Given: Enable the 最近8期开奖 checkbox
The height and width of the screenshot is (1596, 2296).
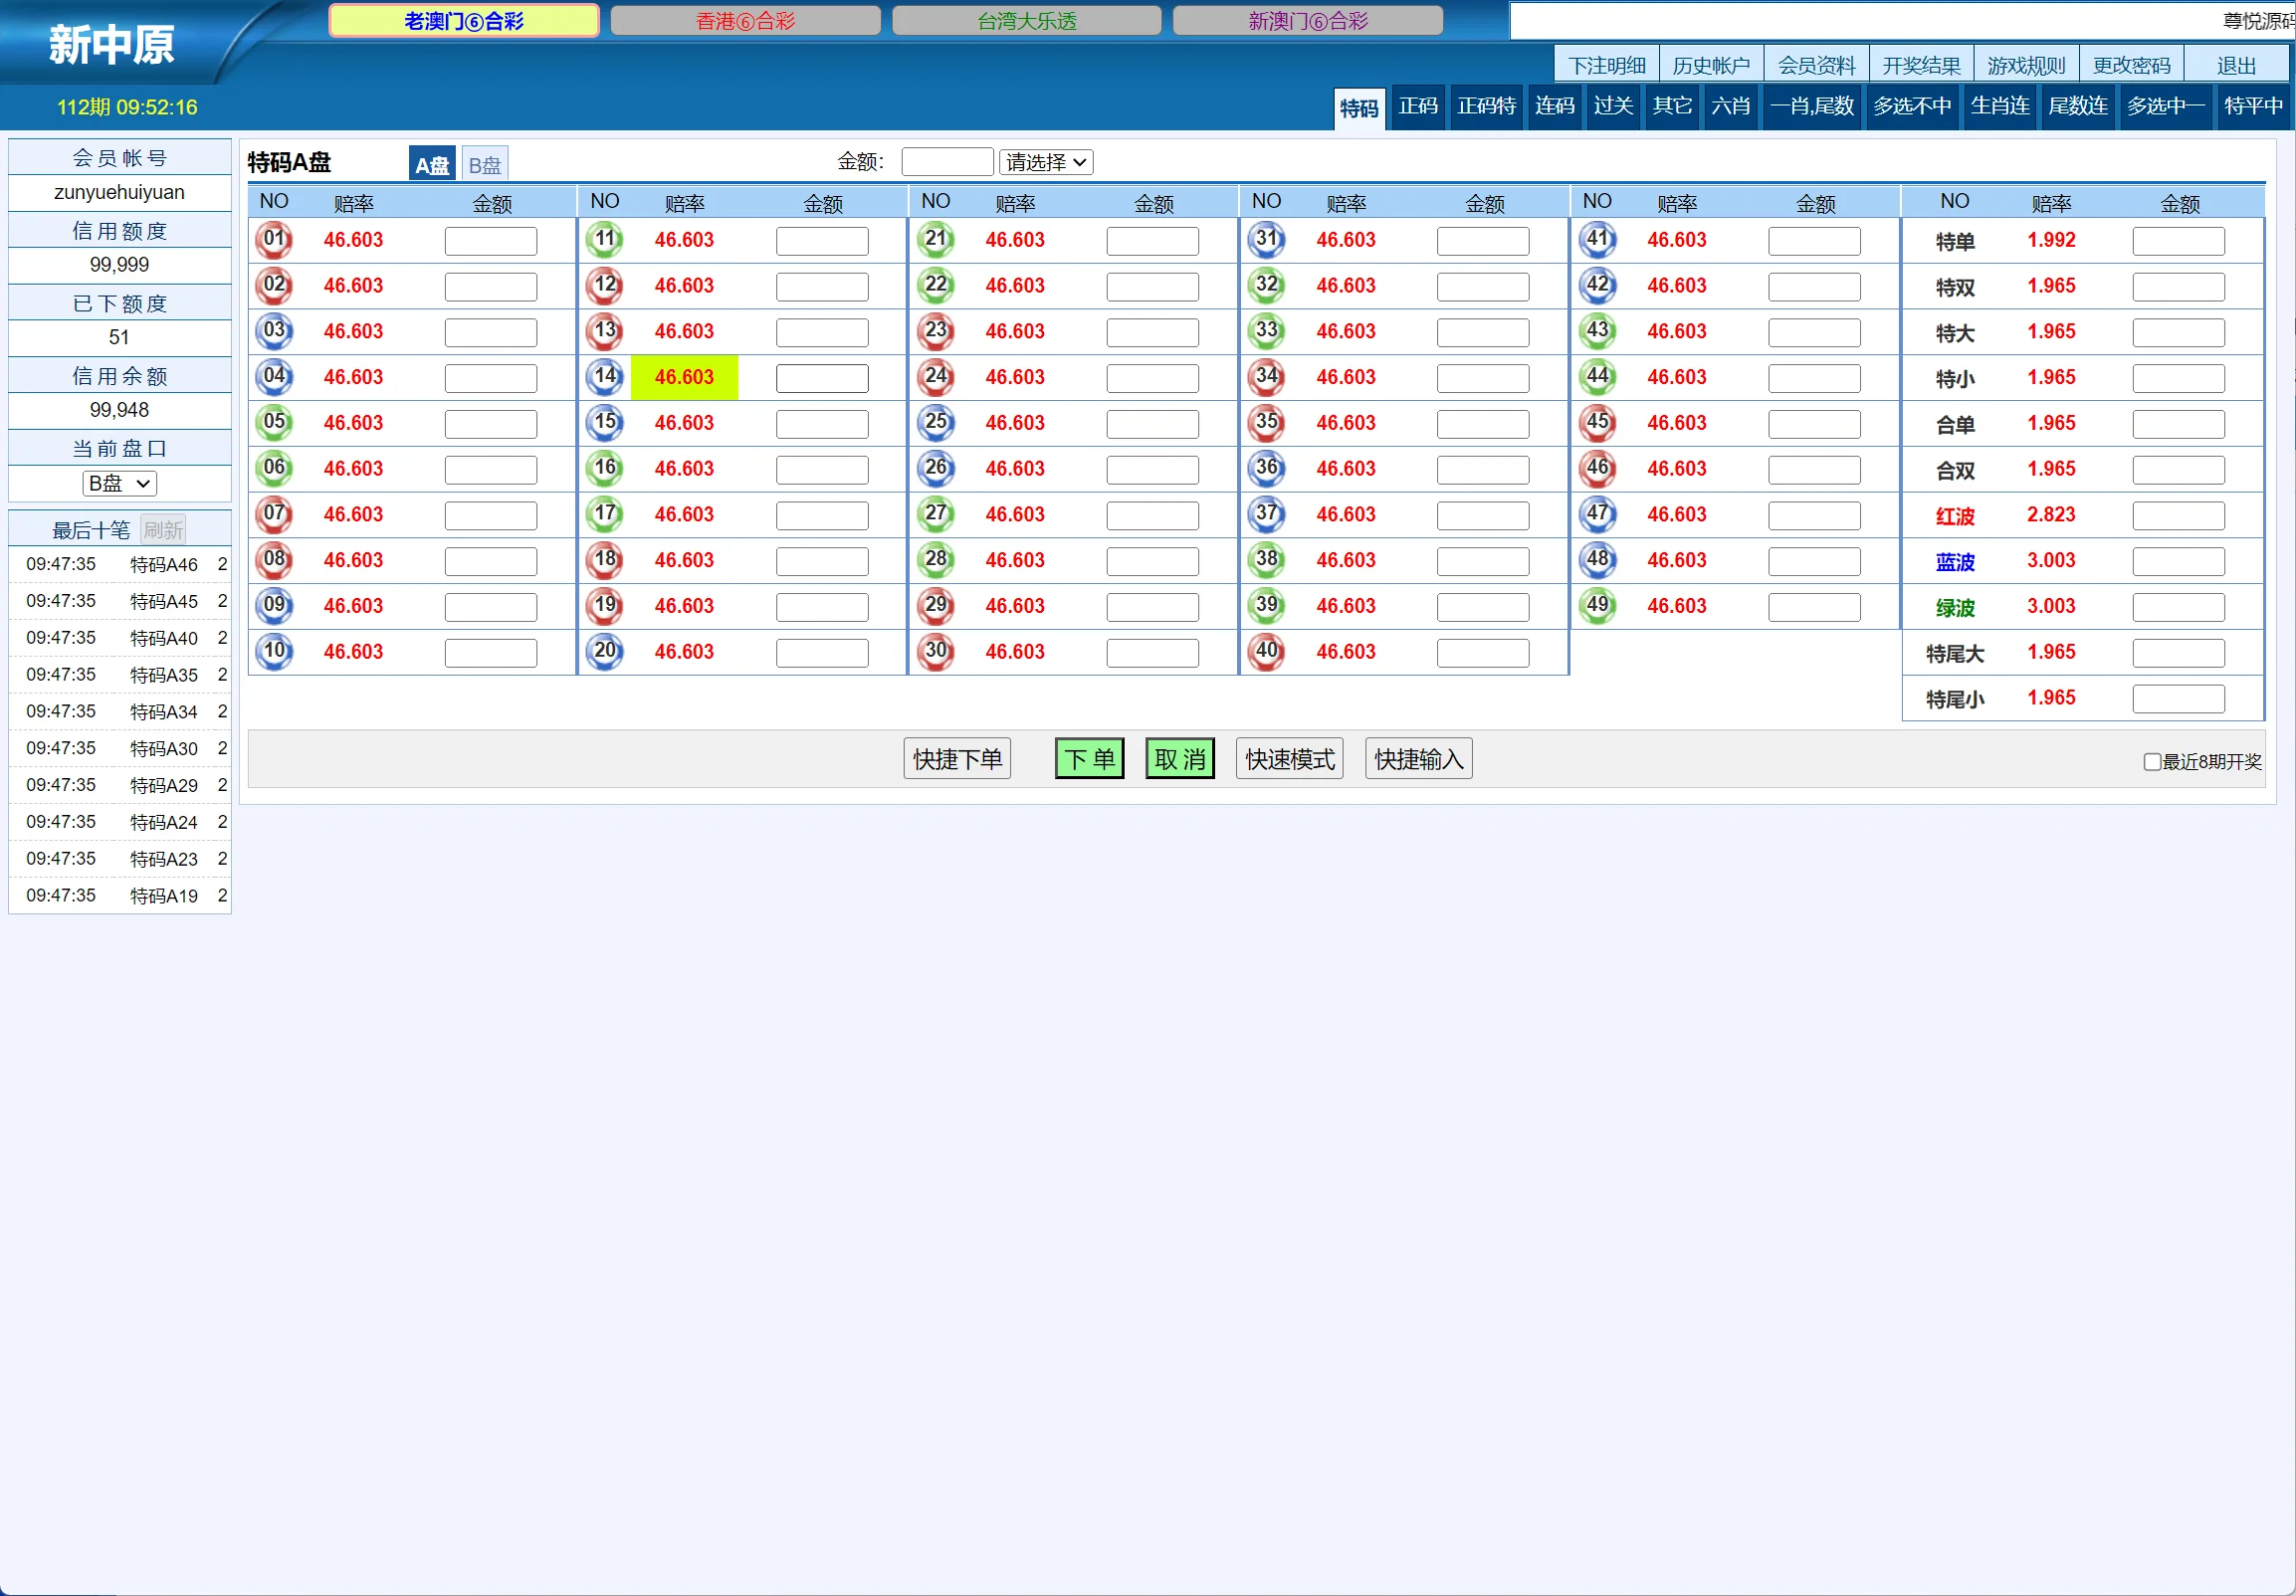Looking at the screenshot, I should pyautogui.click(x=2152, y=762).
